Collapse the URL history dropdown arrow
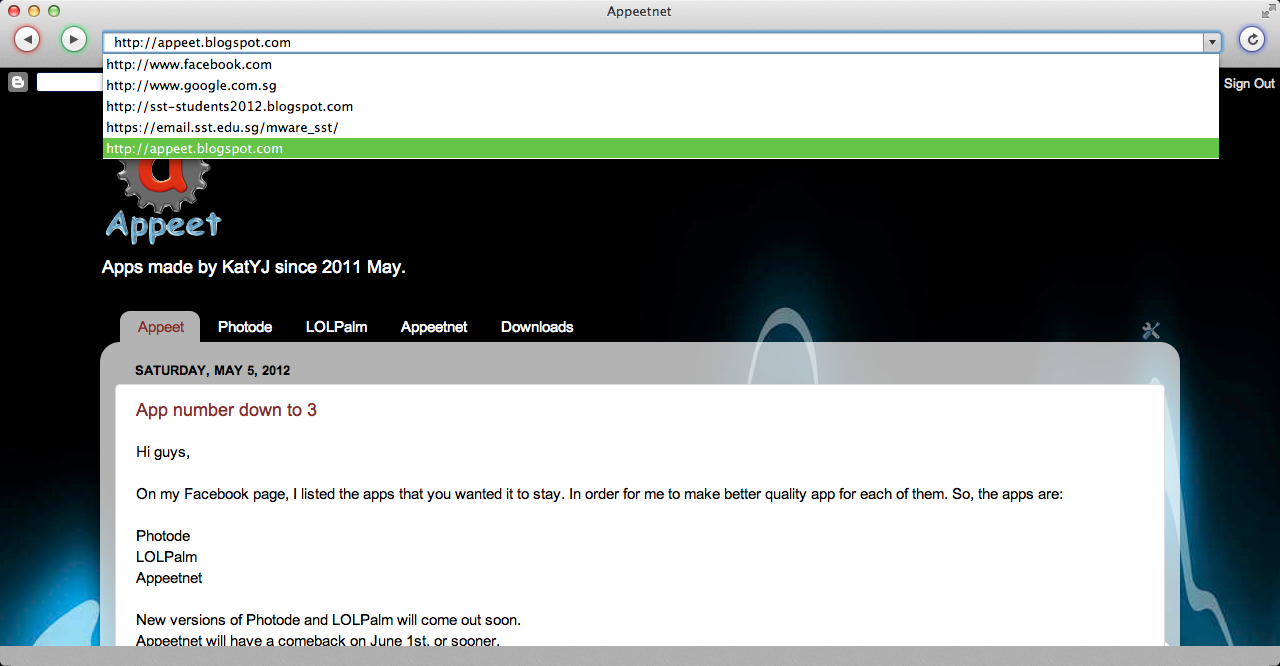The width and height of the screenshot is (1280, 666). 1212,42
